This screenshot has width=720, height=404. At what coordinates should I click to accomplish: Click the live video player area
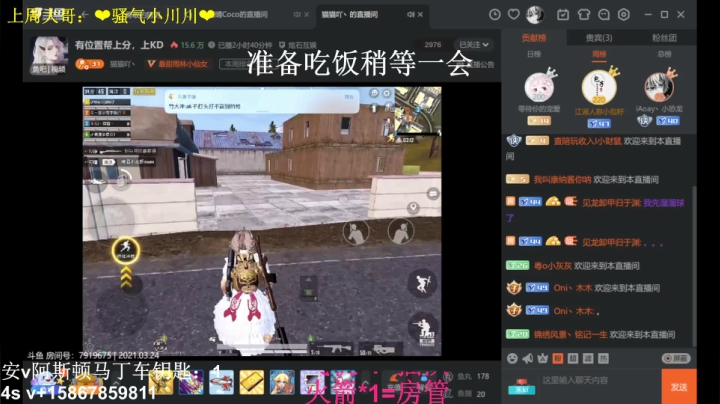(x=262, y=221)
